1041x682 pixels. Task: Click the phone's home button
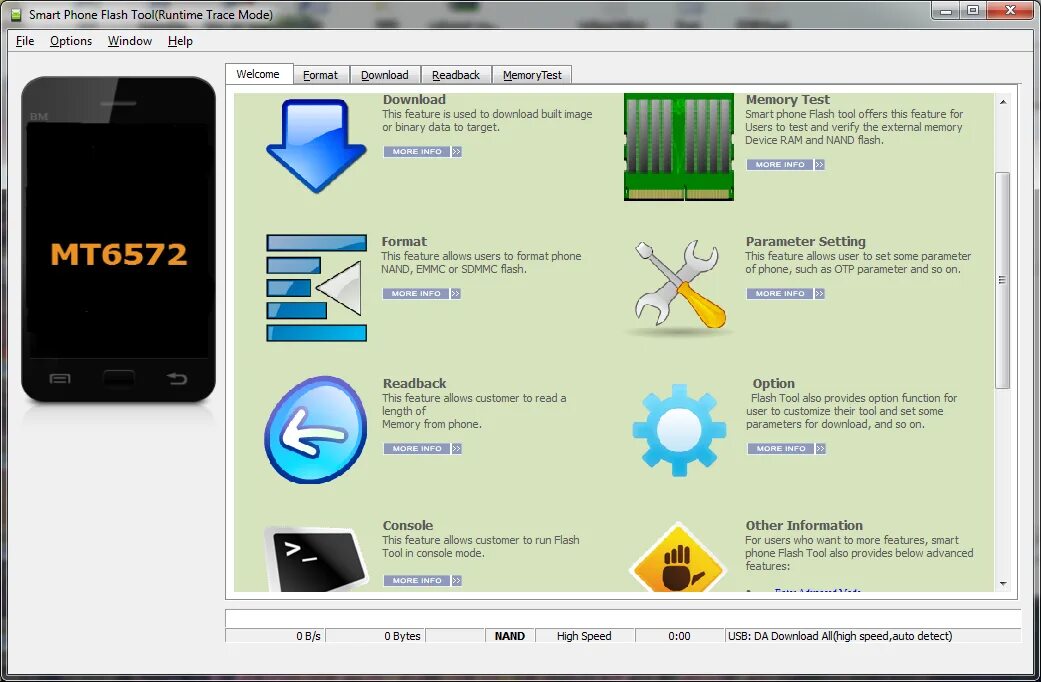(118, 379)
